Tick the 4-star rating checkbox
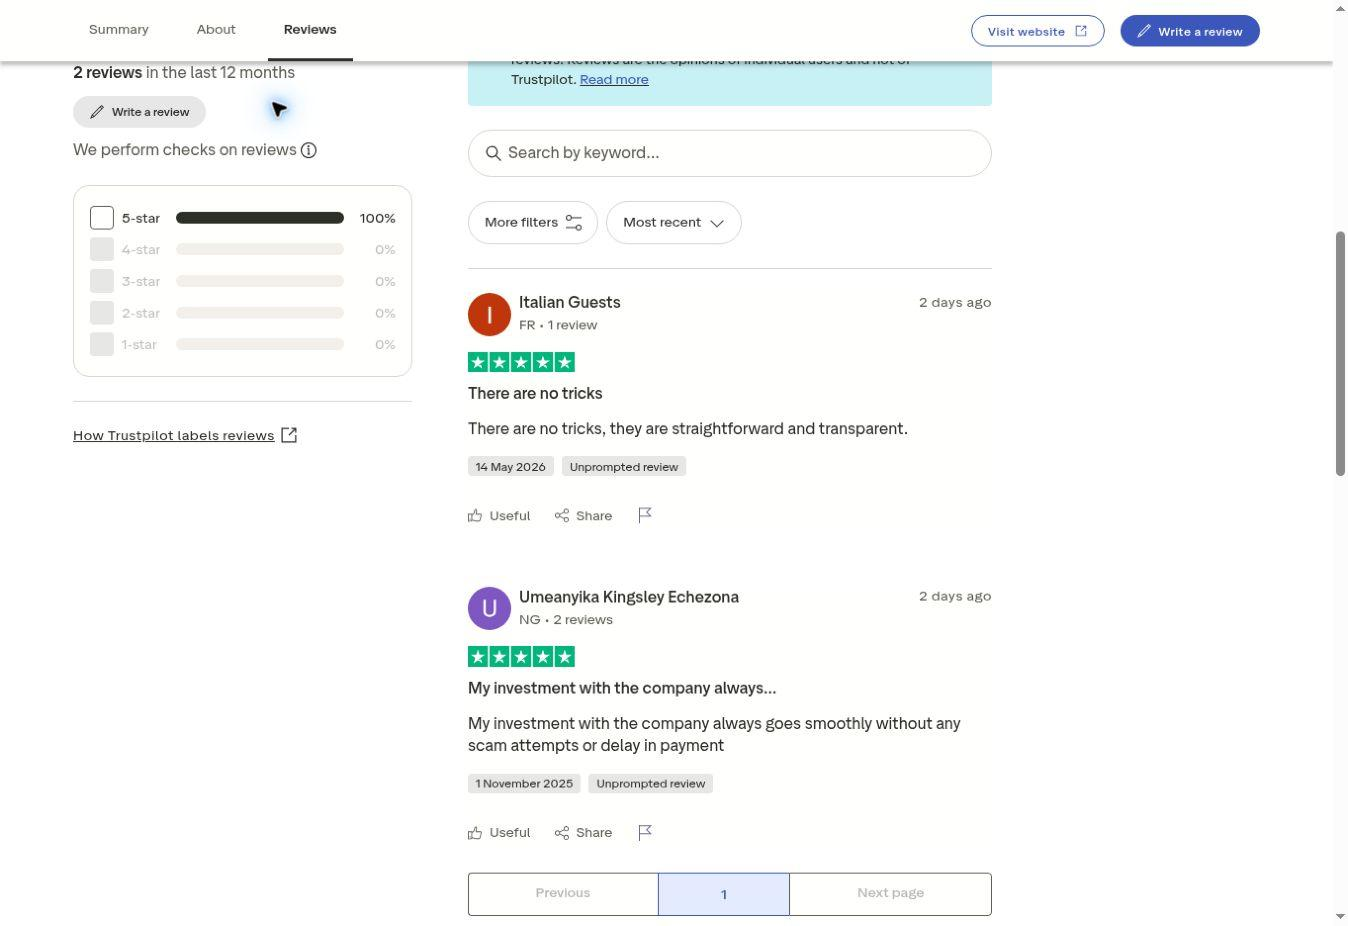The height and width of the screenshot is (926, 1348). click(102, 249)
